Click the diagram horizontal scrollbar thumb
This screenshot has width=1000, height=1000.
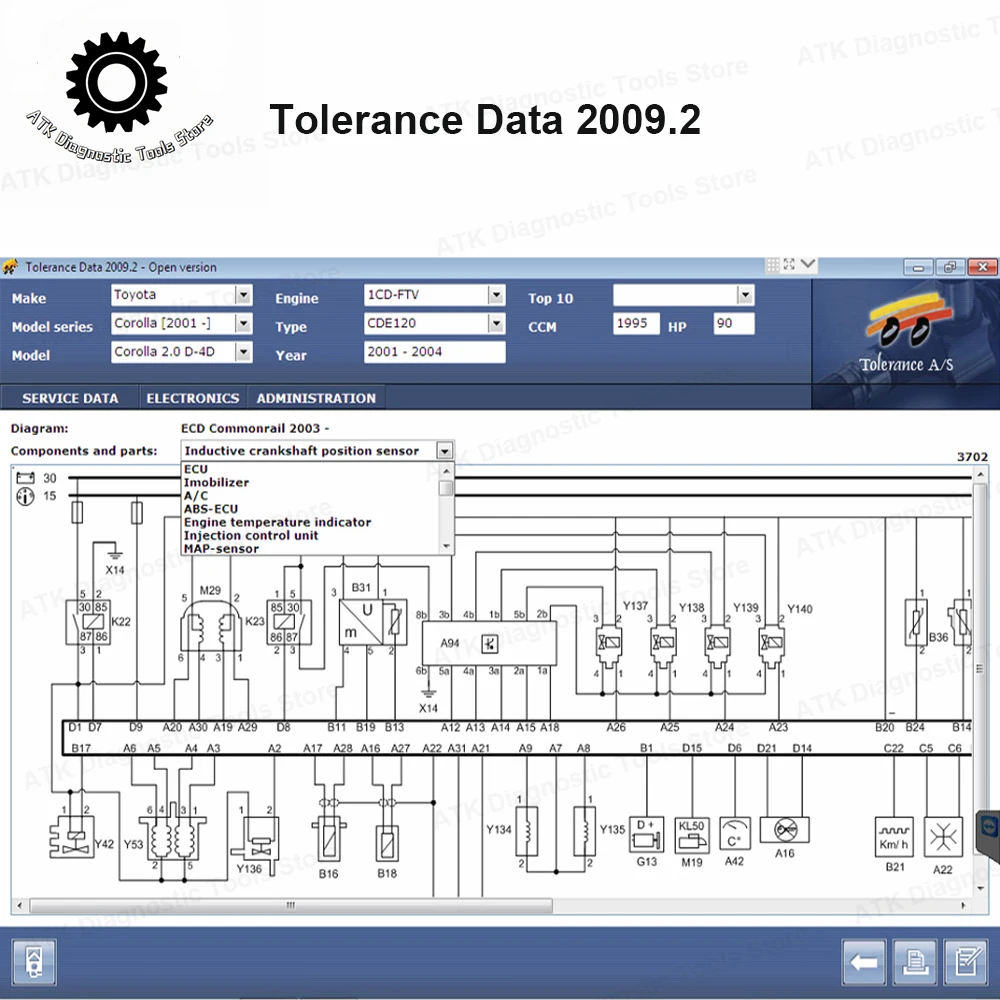click(291, 906)
